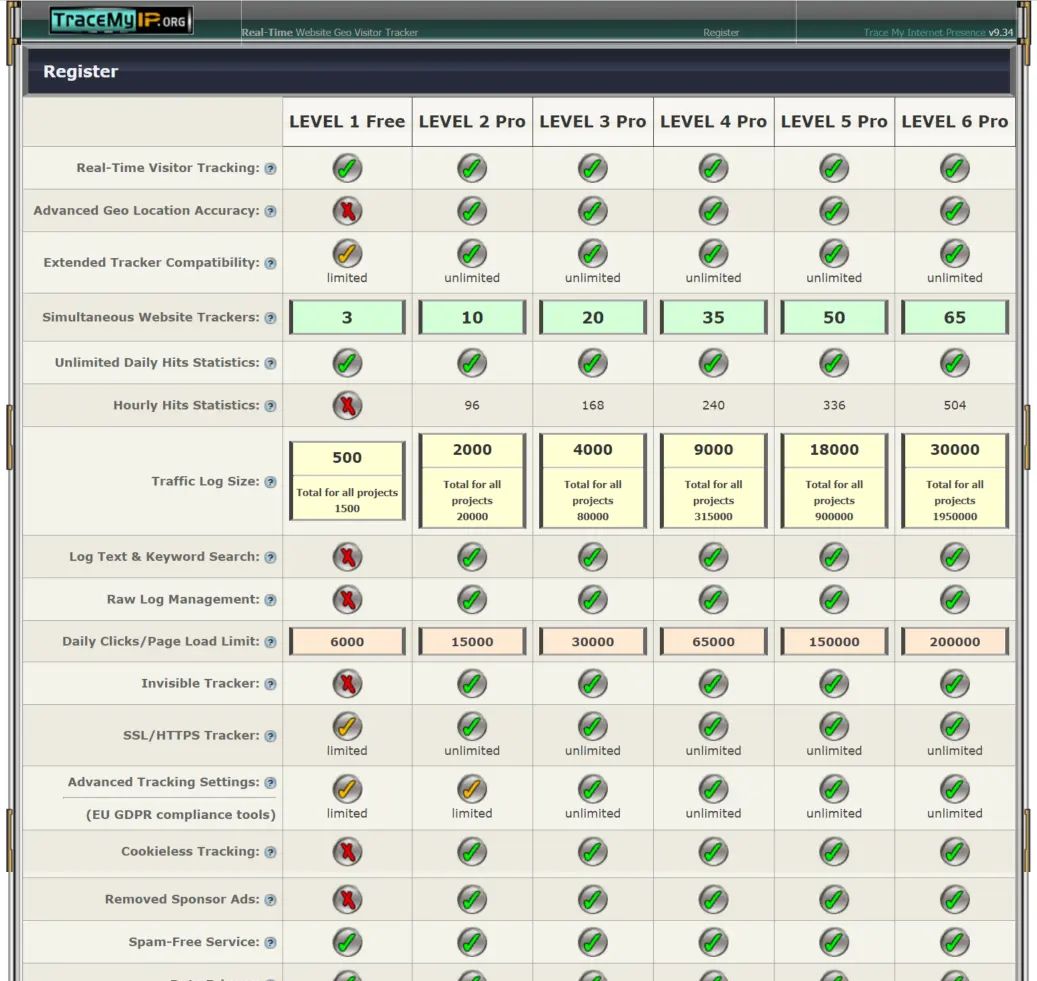This screenshot has width=1037, height=981.
Task: Click the EU GDPR compliance tools label
Action: (x=181, y=815)
